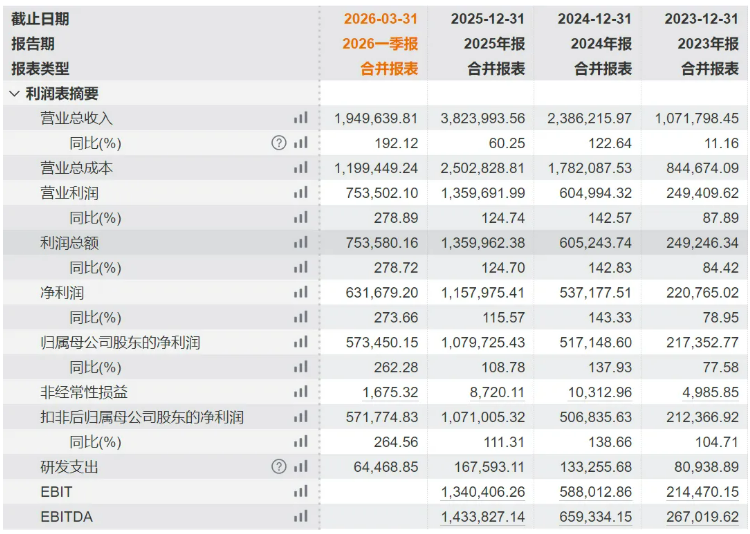Show trend chart for 营业利润
The height and width of the screenshot is (534, 750).
click(300, 193)
